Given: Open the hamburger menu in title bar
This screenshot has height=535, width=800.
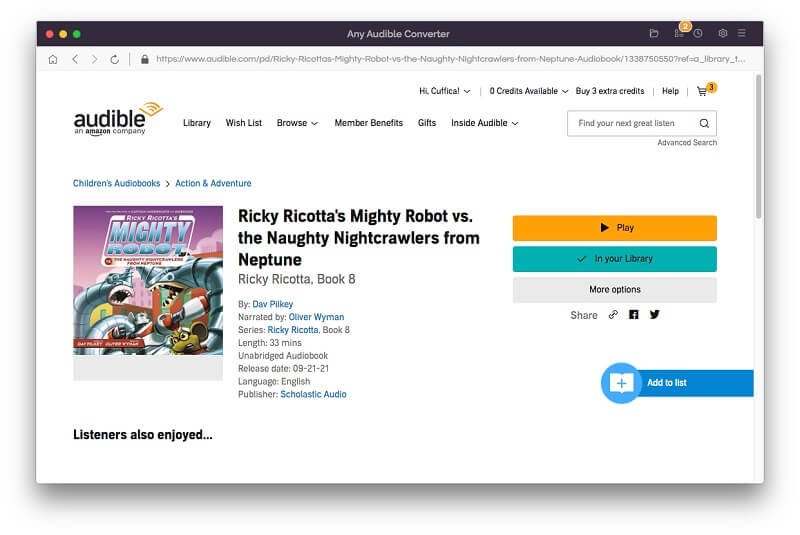Looking at the screenshot, I should [742, 33].
